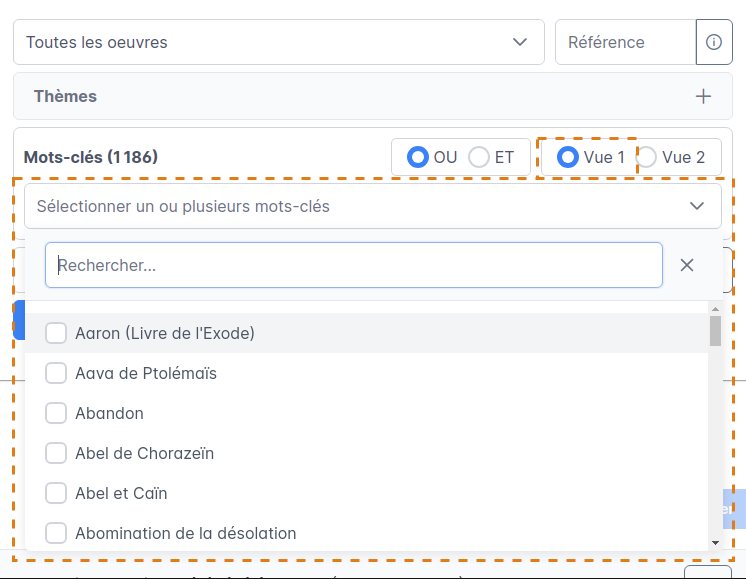Click the Thèmes section header
The image size is (746, 579).
65,96
